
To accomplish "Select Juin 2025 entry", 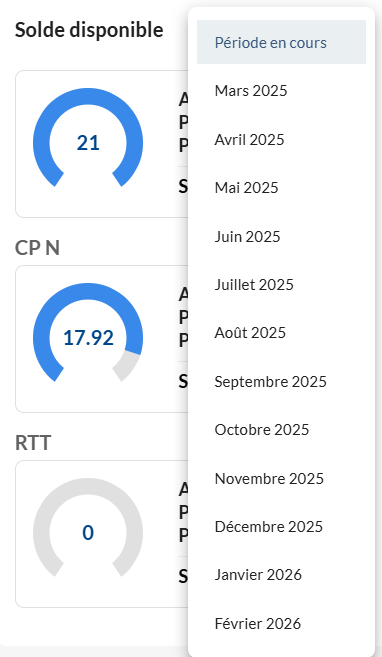I will [281, 236].
